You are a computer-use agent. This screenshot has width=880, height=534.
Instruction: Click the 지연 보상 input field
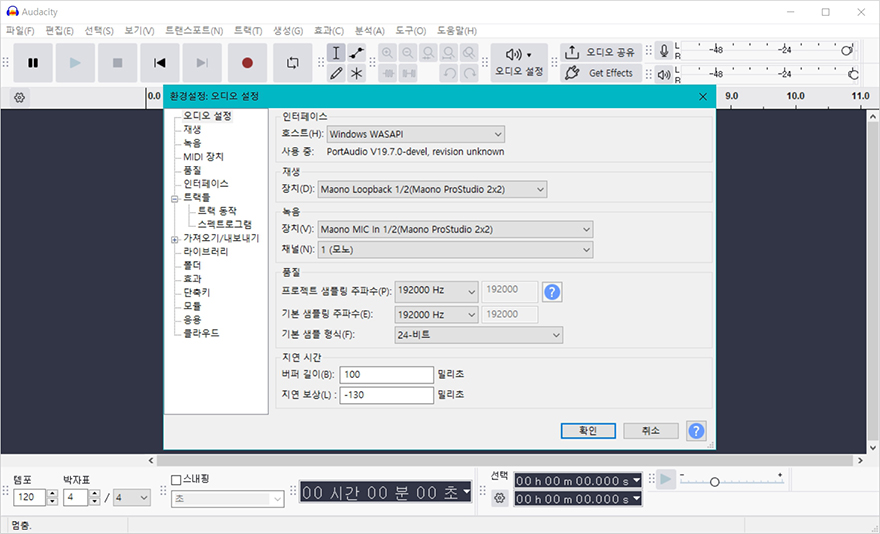(386, 395)
